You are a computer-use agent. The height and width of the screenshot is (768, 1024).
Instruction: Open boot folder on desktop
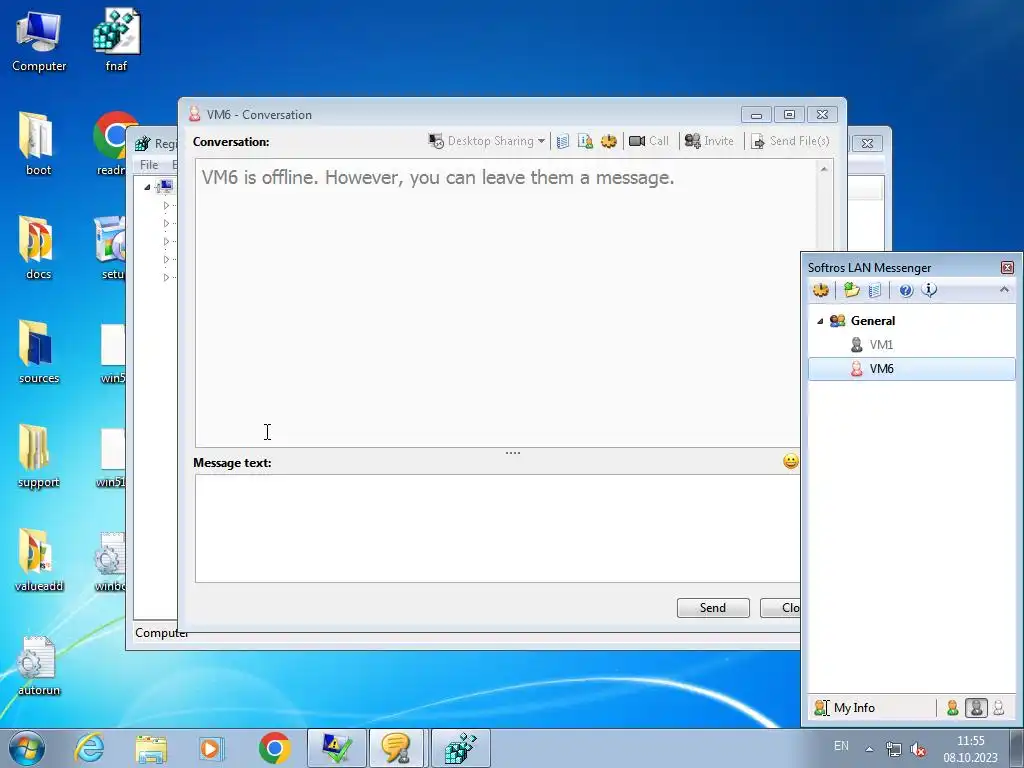point(38,144)
